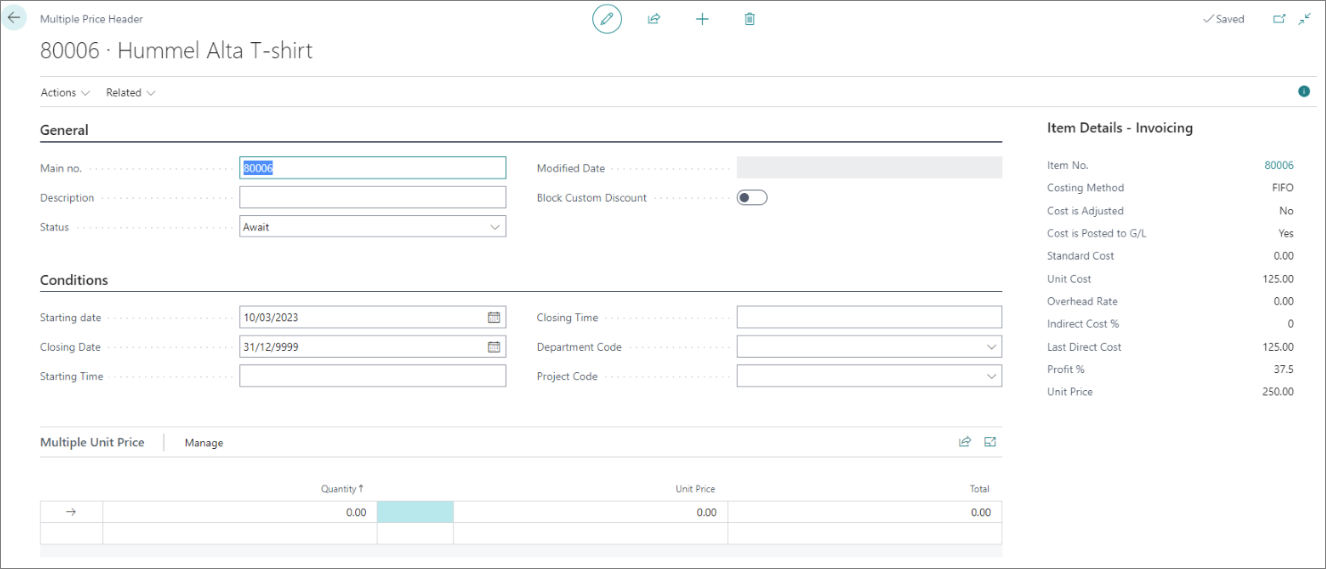Screen dimensions: 1326x569
Task: Click the Profit % value 37.5
Action: [1284, 369]
